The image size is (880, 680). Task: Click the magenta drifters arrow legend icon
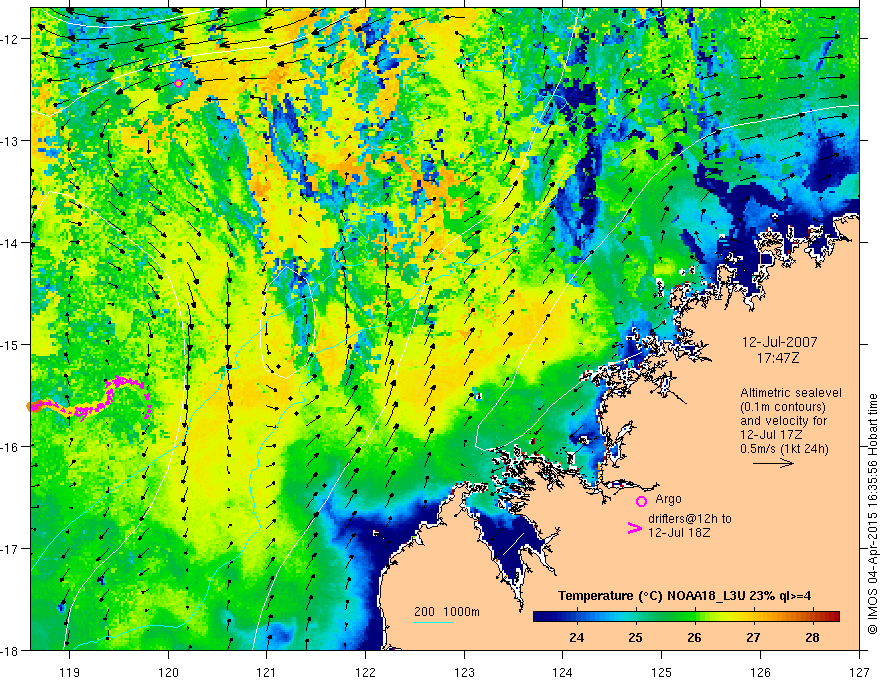coord(635,528)
